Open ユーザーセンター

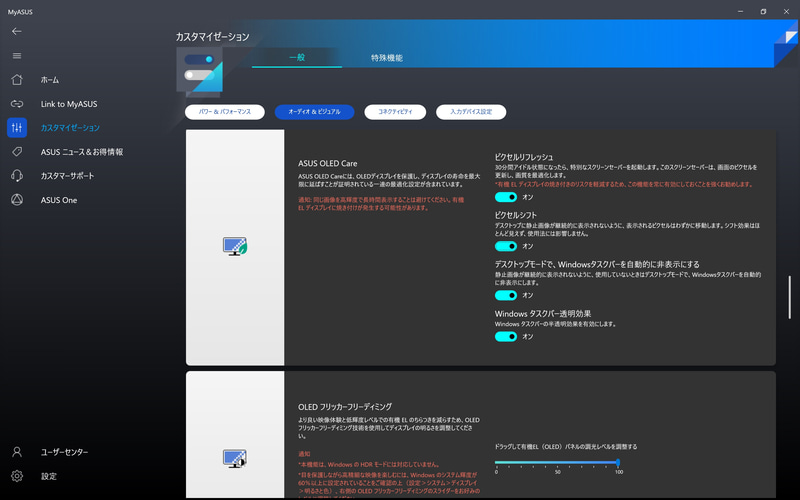tap(64, 452)
